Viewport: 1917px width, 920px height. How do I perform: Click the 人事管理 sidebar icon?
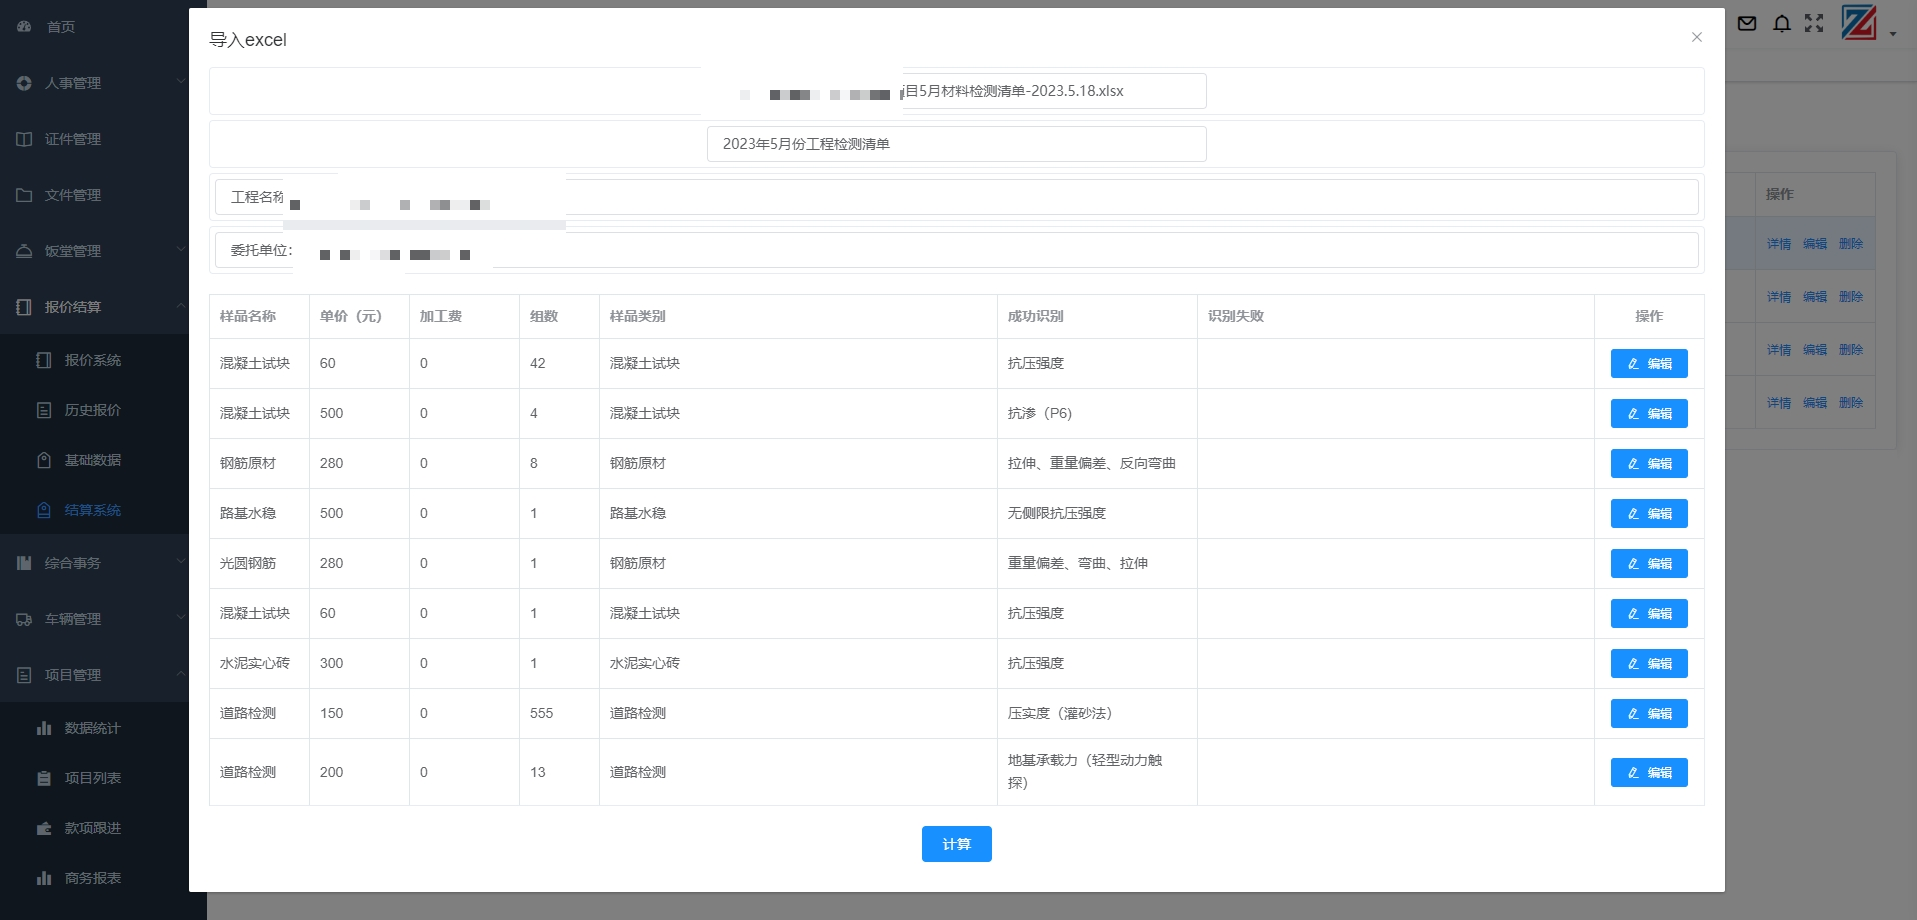[24, 83]
